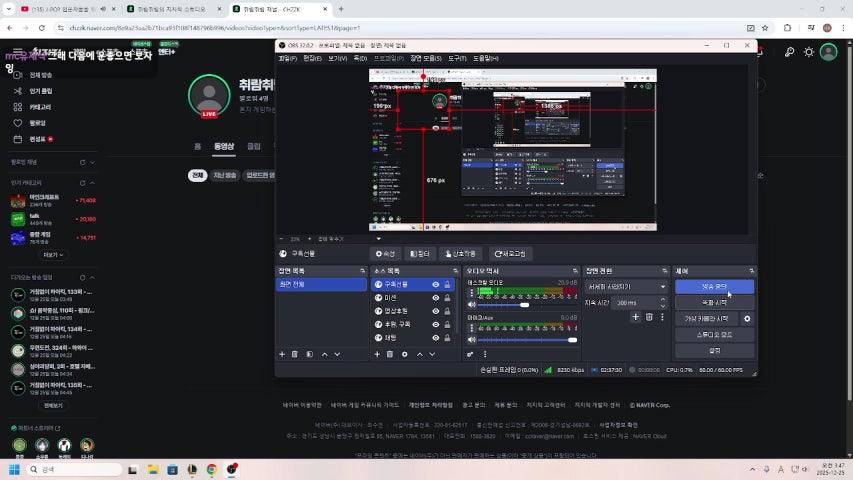This screenshot has width=853, height=480.
Task: Mute the Mic/Aux speaker icon
Action: point(473,340)
